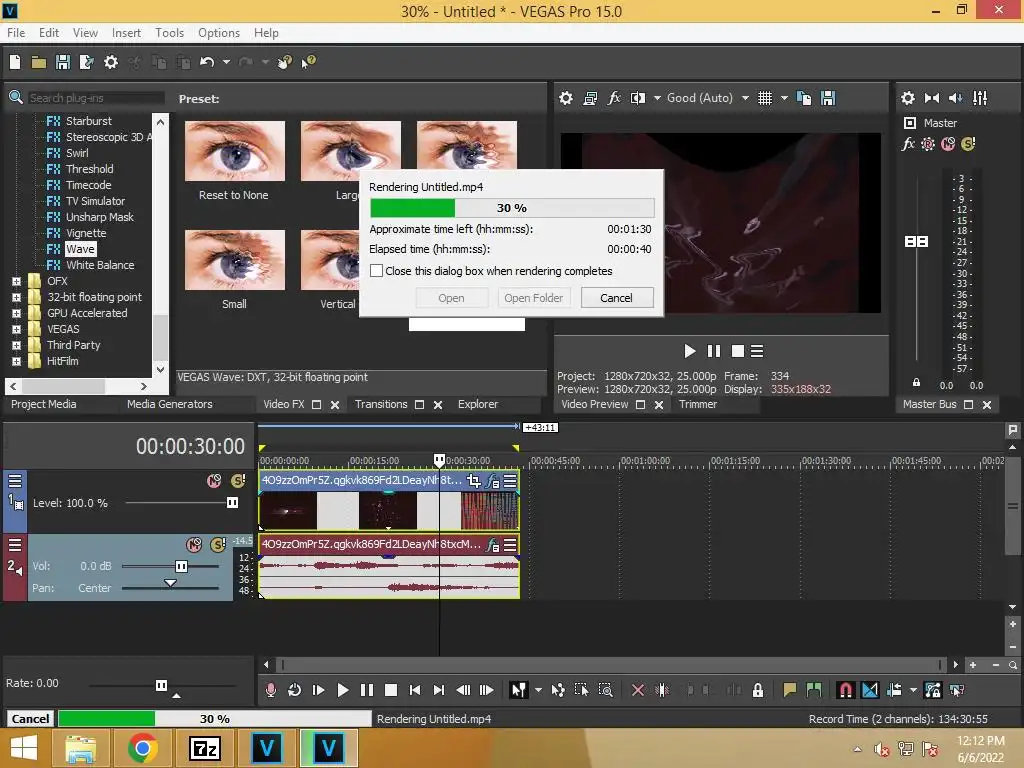
Task: Open the Tools menu
Action: tap(169, 33)
